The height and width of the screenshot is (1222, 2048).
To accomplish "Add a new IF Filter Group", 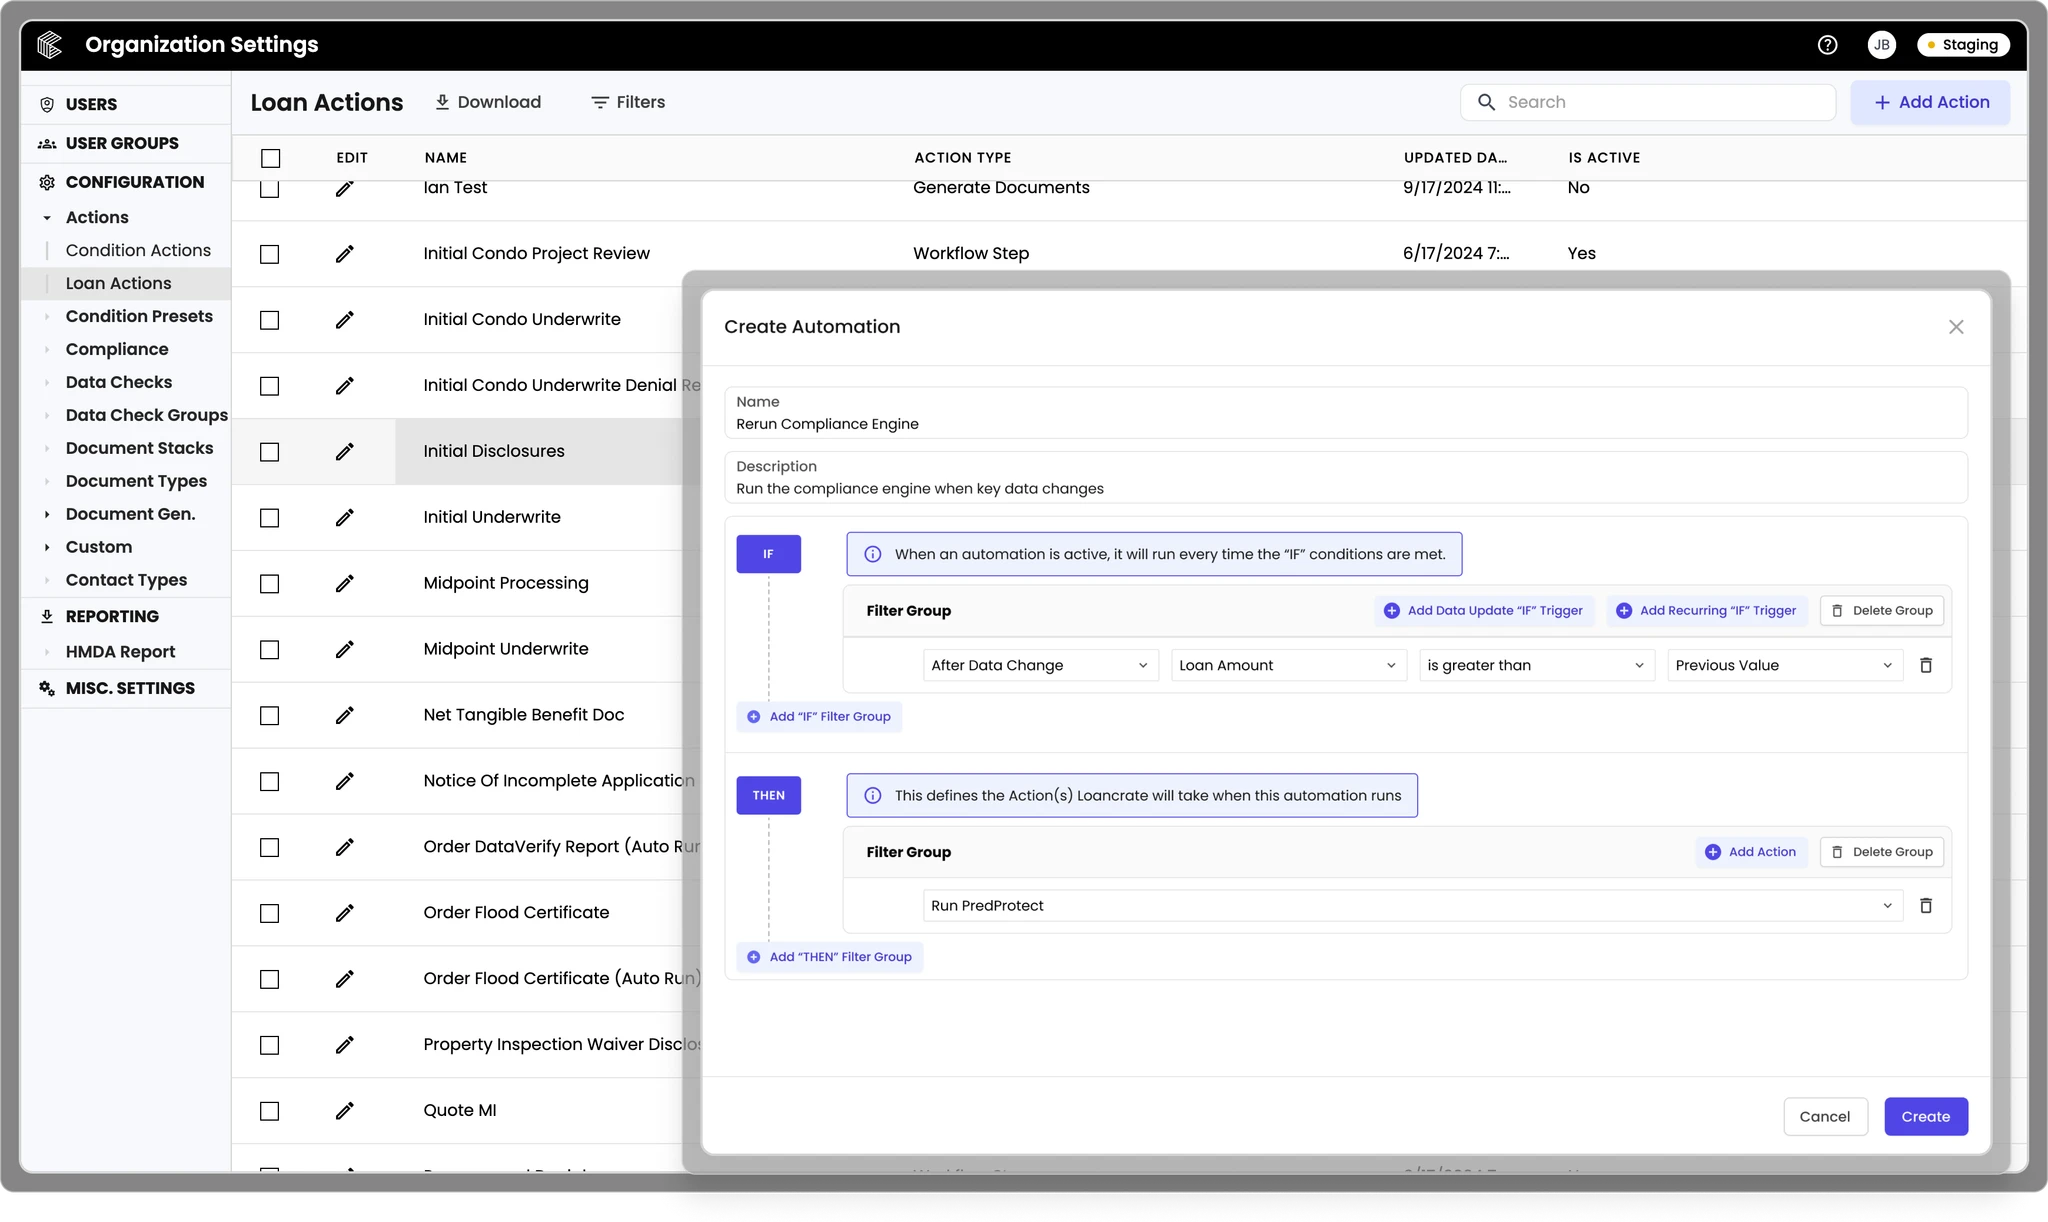I will tap(818, 716).
